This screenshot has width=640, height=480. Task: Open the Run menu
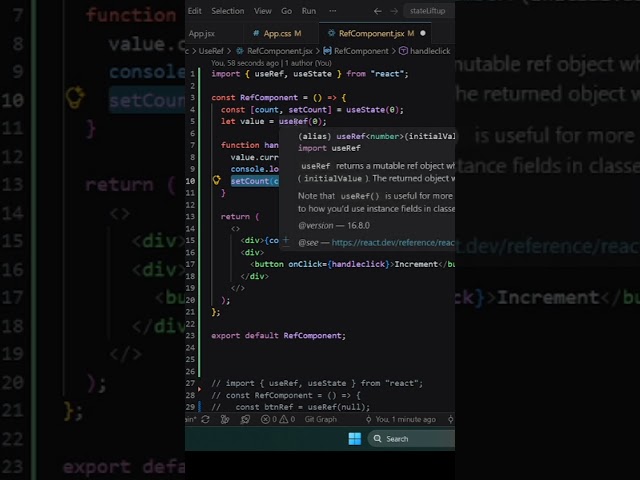point(309,11)
